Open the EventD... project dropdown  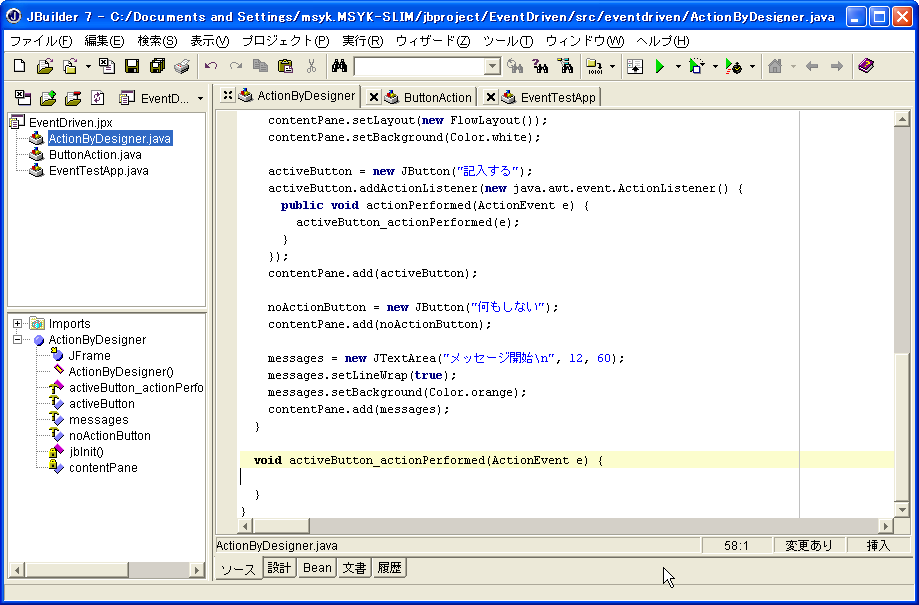point(200,98)
